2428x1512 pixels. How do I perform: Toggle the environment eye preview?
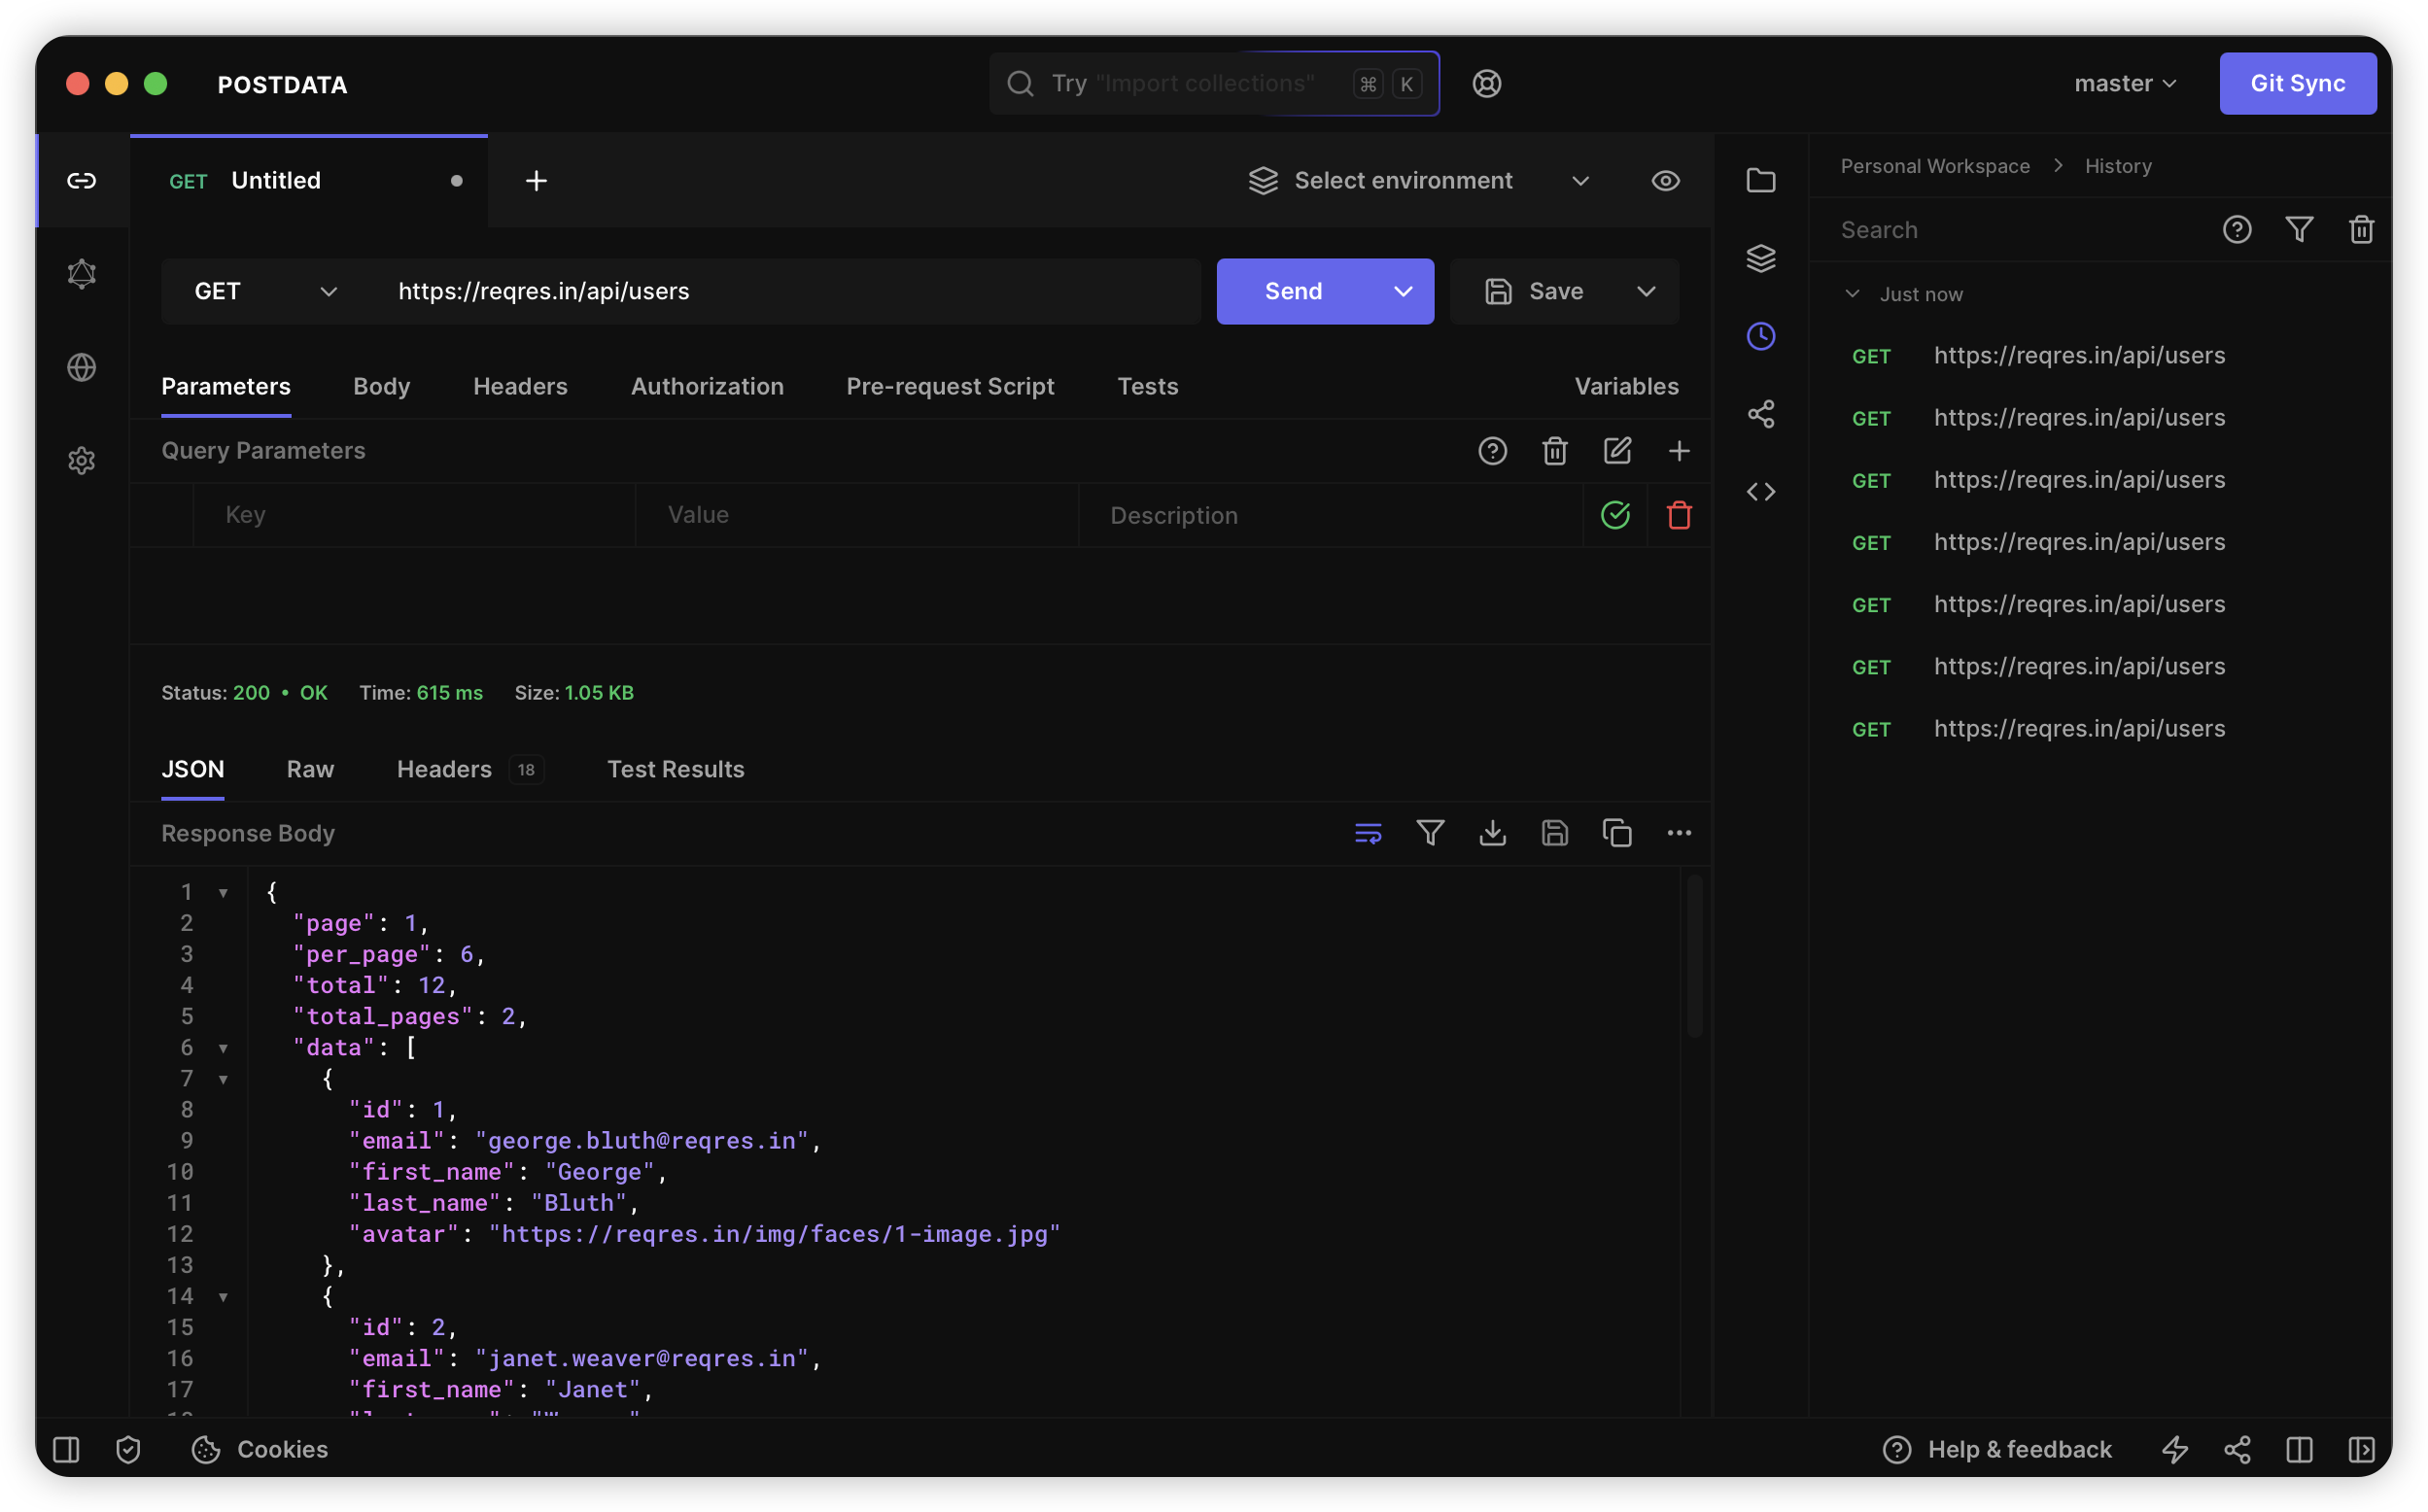tap(1665, 181)
